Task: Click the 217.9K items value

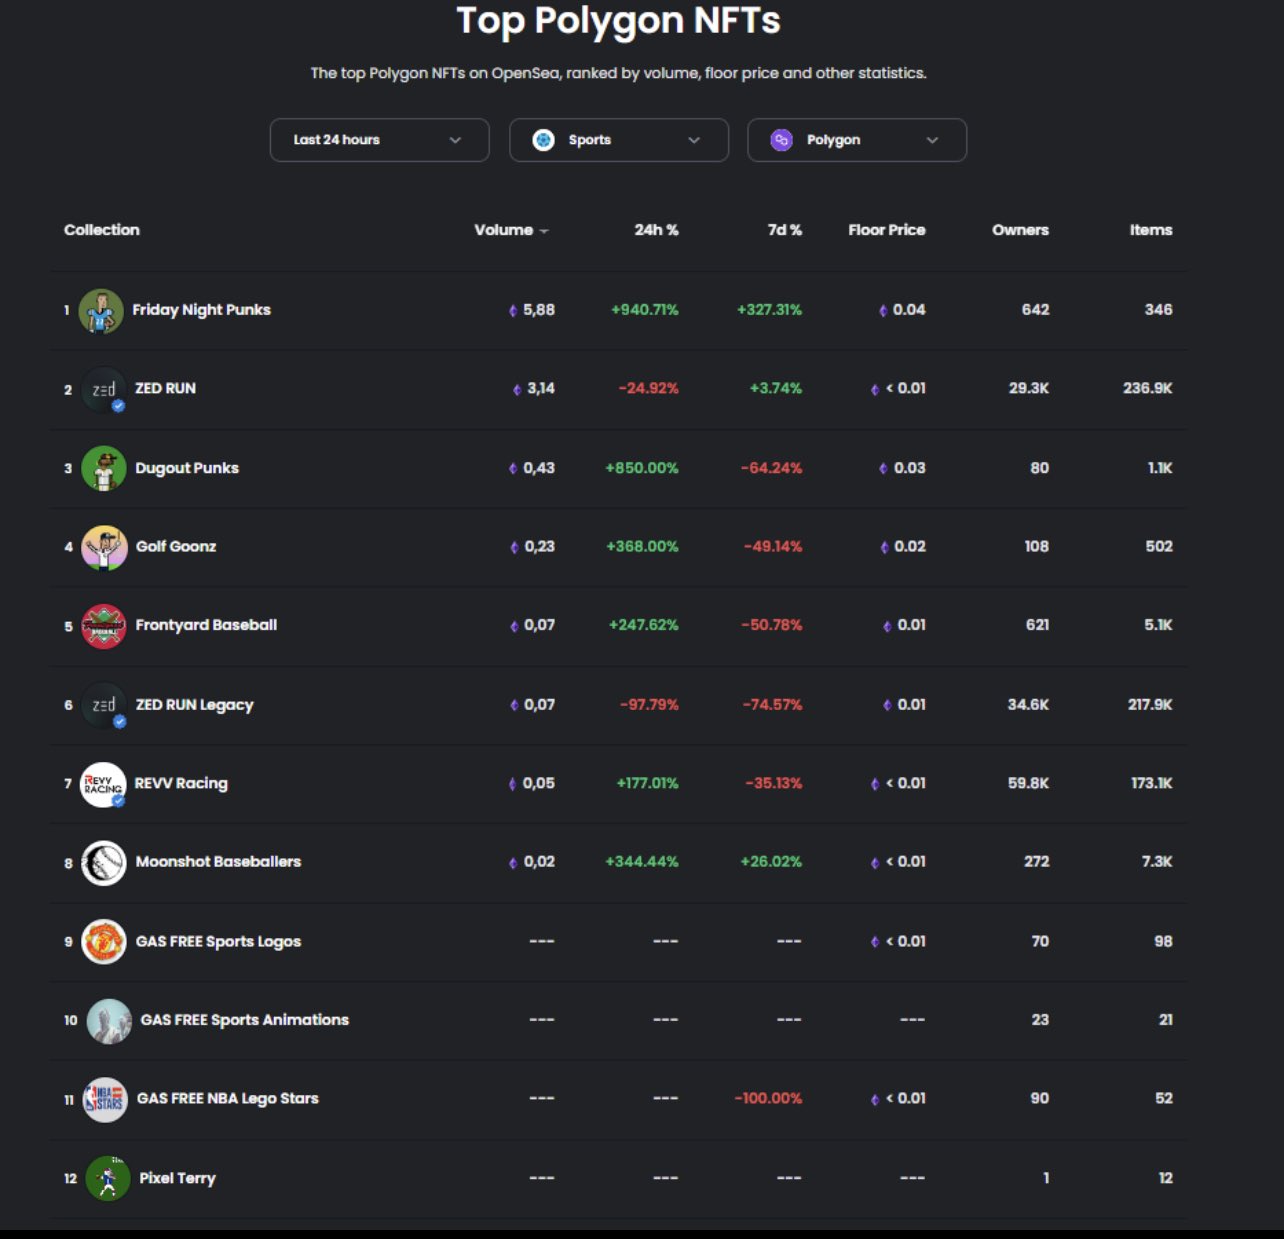Action: [1150, 705]
